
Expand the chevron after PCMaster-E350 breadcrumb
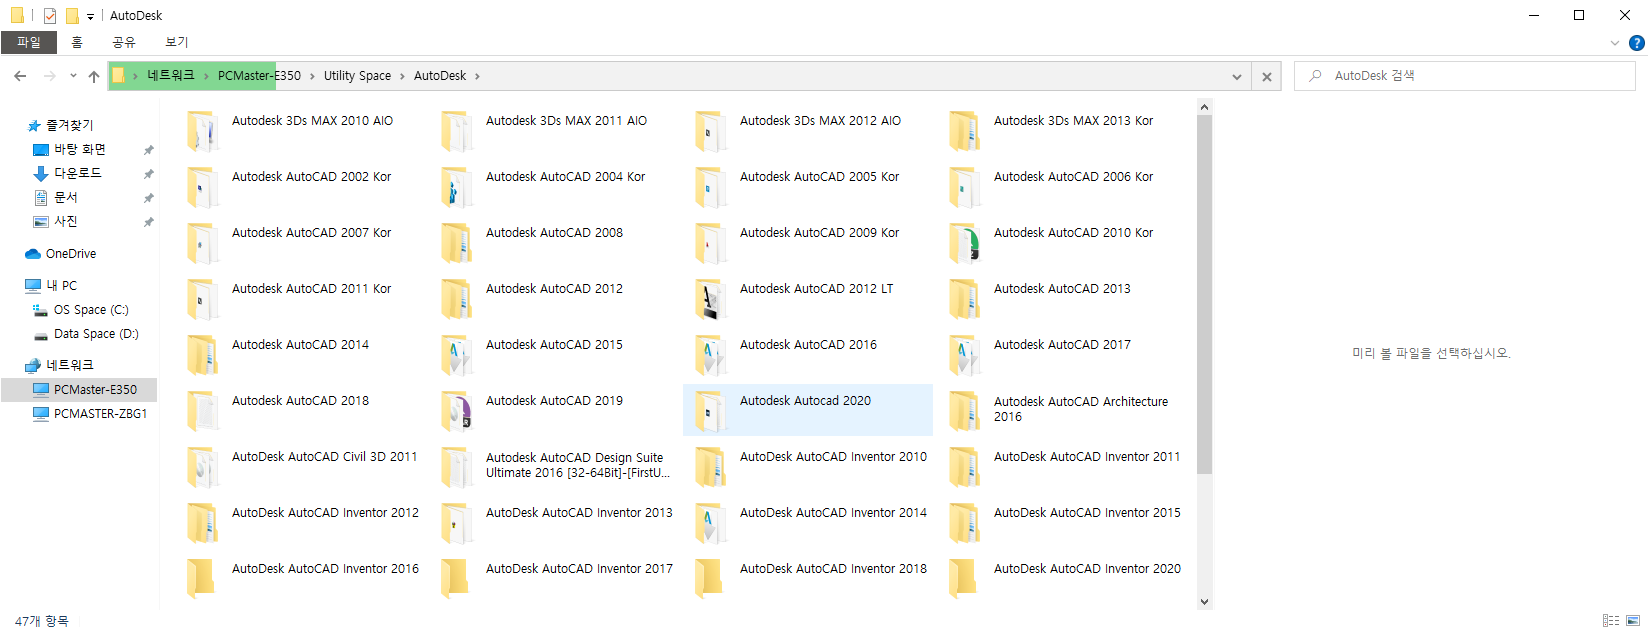[x=312, y=76]
